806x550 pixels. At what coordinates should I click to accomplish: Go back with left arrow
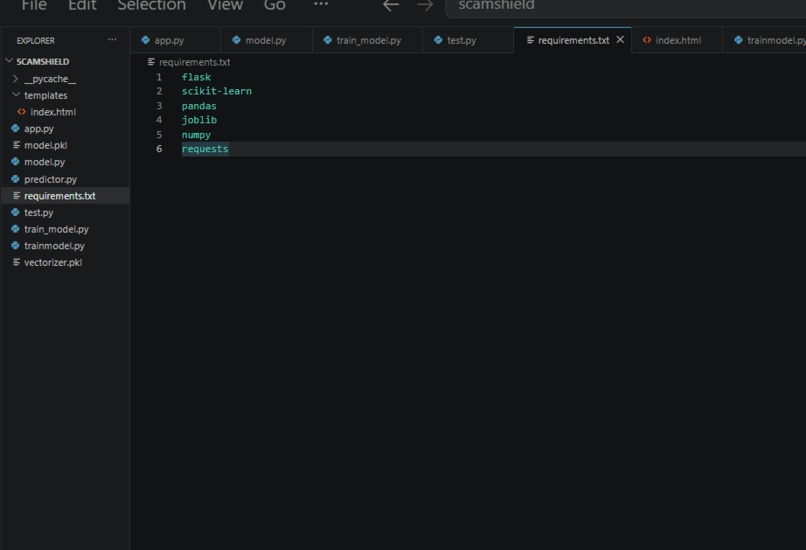coord(391,6)
